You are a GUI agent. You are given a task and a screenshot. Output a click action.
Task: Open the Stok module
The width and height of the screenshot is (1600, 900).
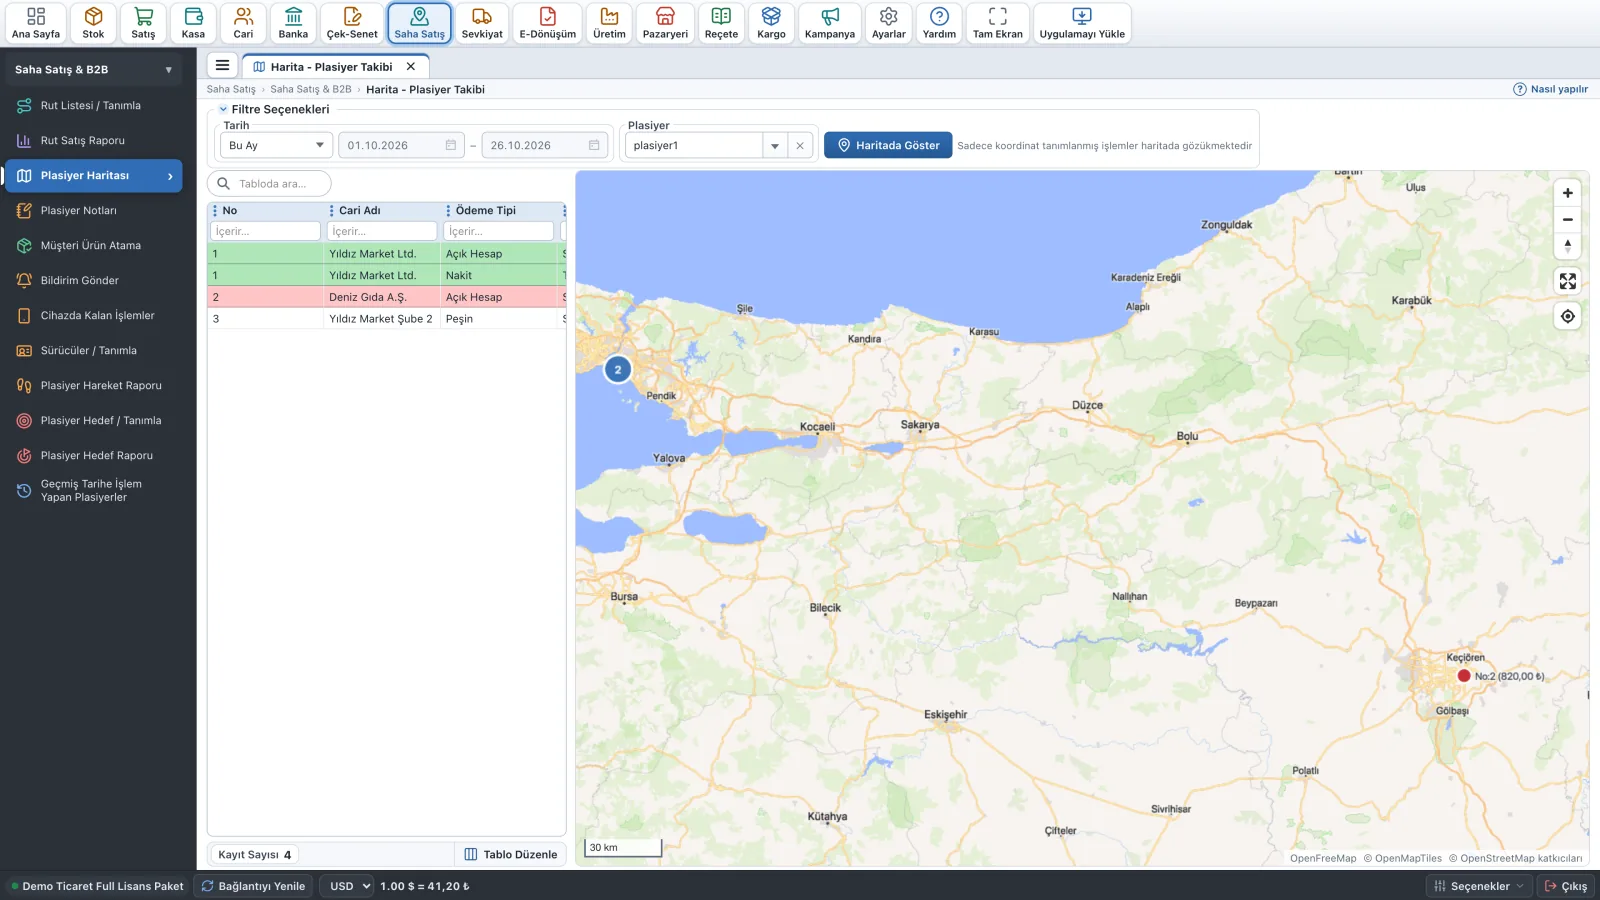tap(93, 23)
